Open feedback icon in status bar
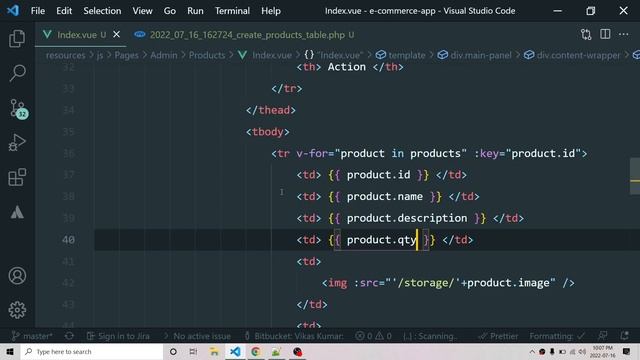Viewport: 640px width, 360px height. tap(602, 336)
